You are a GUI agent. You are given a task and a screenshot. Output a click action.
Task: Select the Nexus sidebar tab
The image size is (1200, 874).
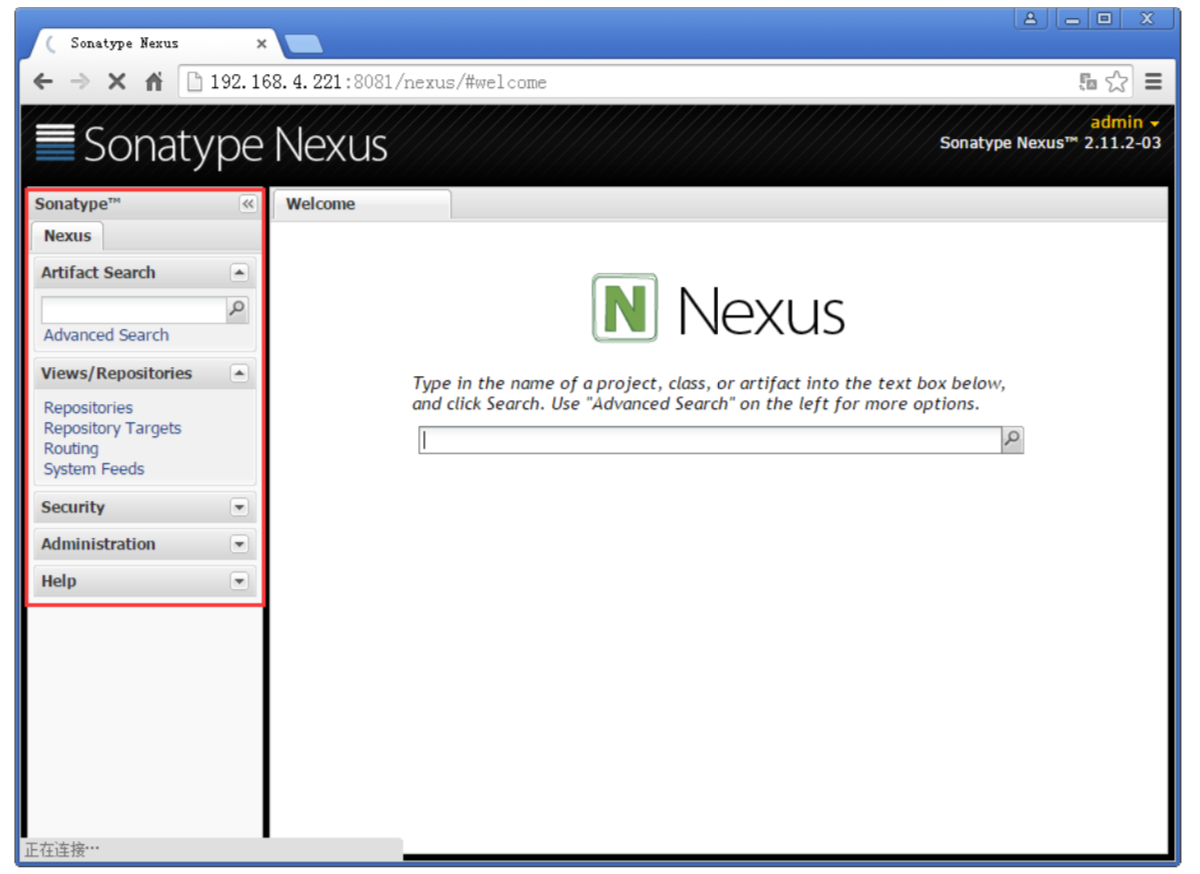[68, 236]
